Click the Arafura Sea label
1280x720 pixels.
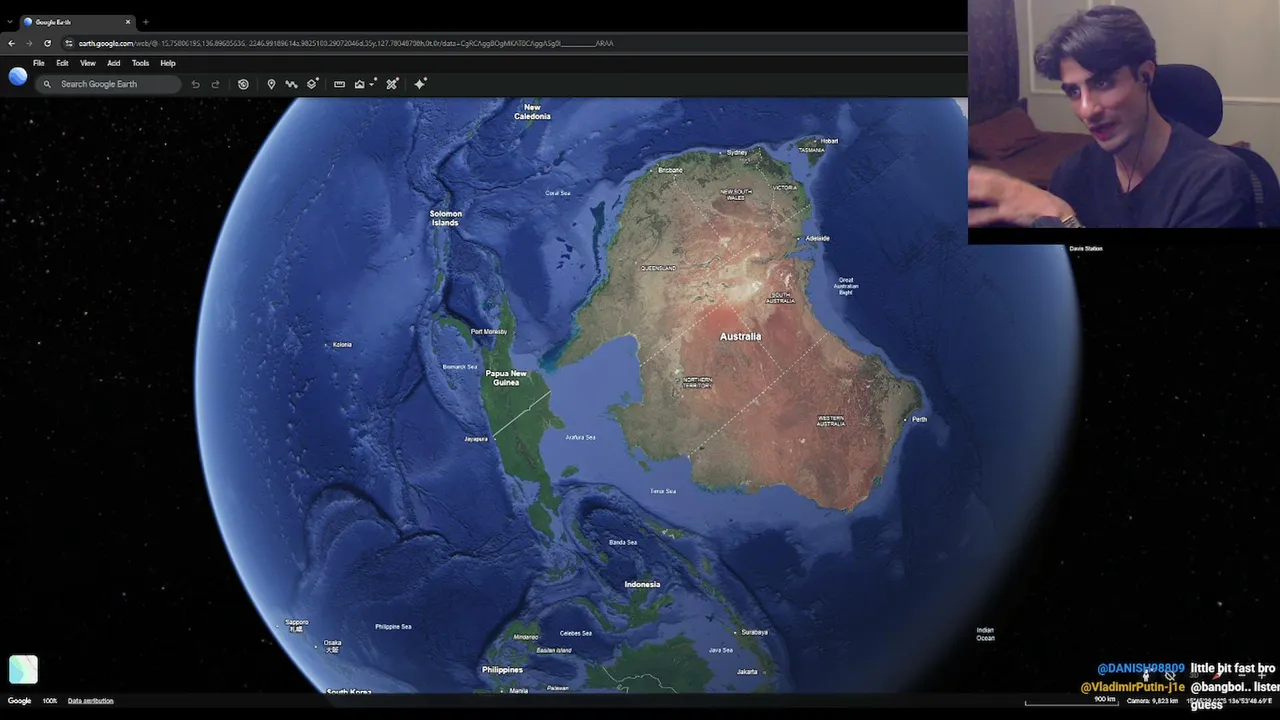coord(580,437)
